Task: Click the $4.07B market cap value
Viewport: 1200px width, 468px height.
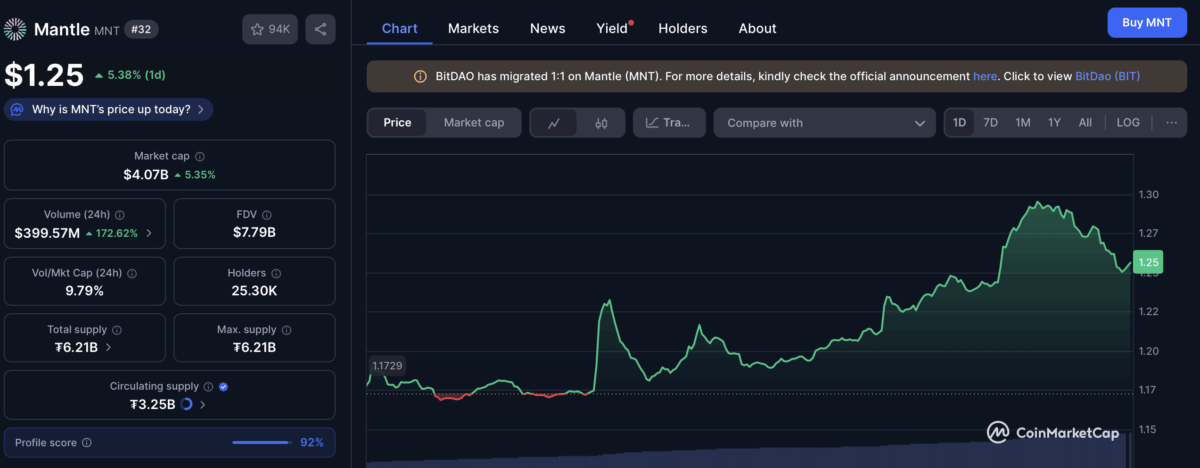Action: (x=145, y=174)
